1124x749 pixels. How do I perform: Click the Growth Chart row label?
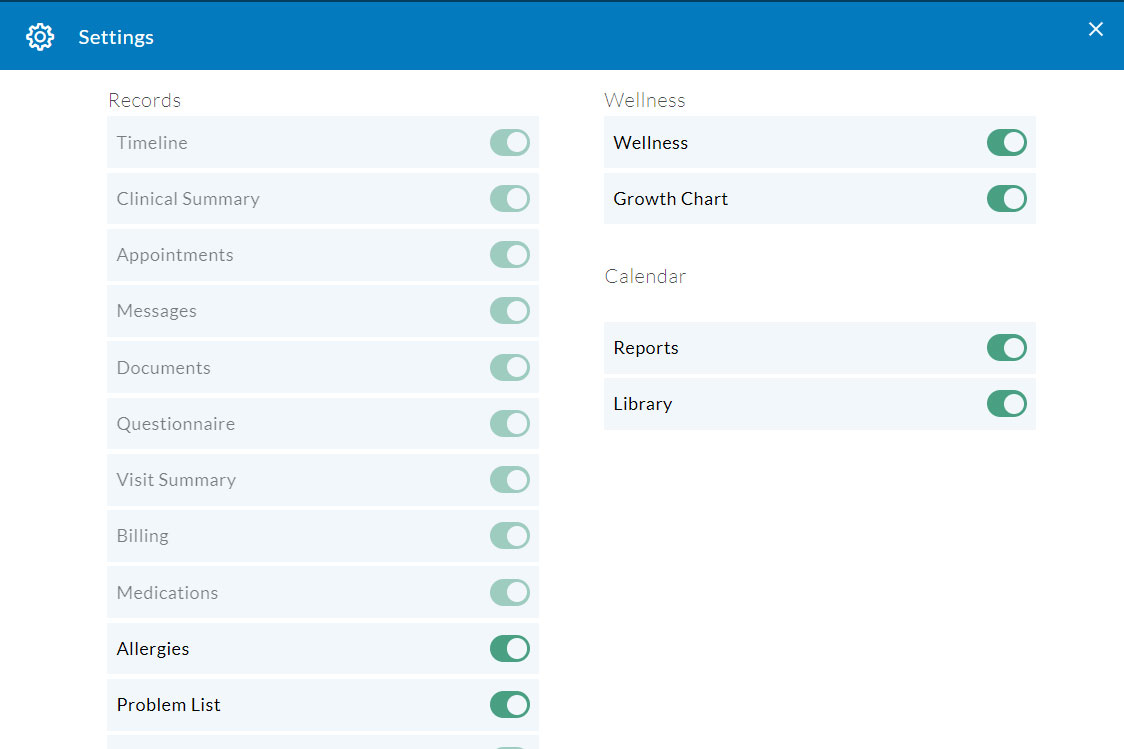coord(670,199)
